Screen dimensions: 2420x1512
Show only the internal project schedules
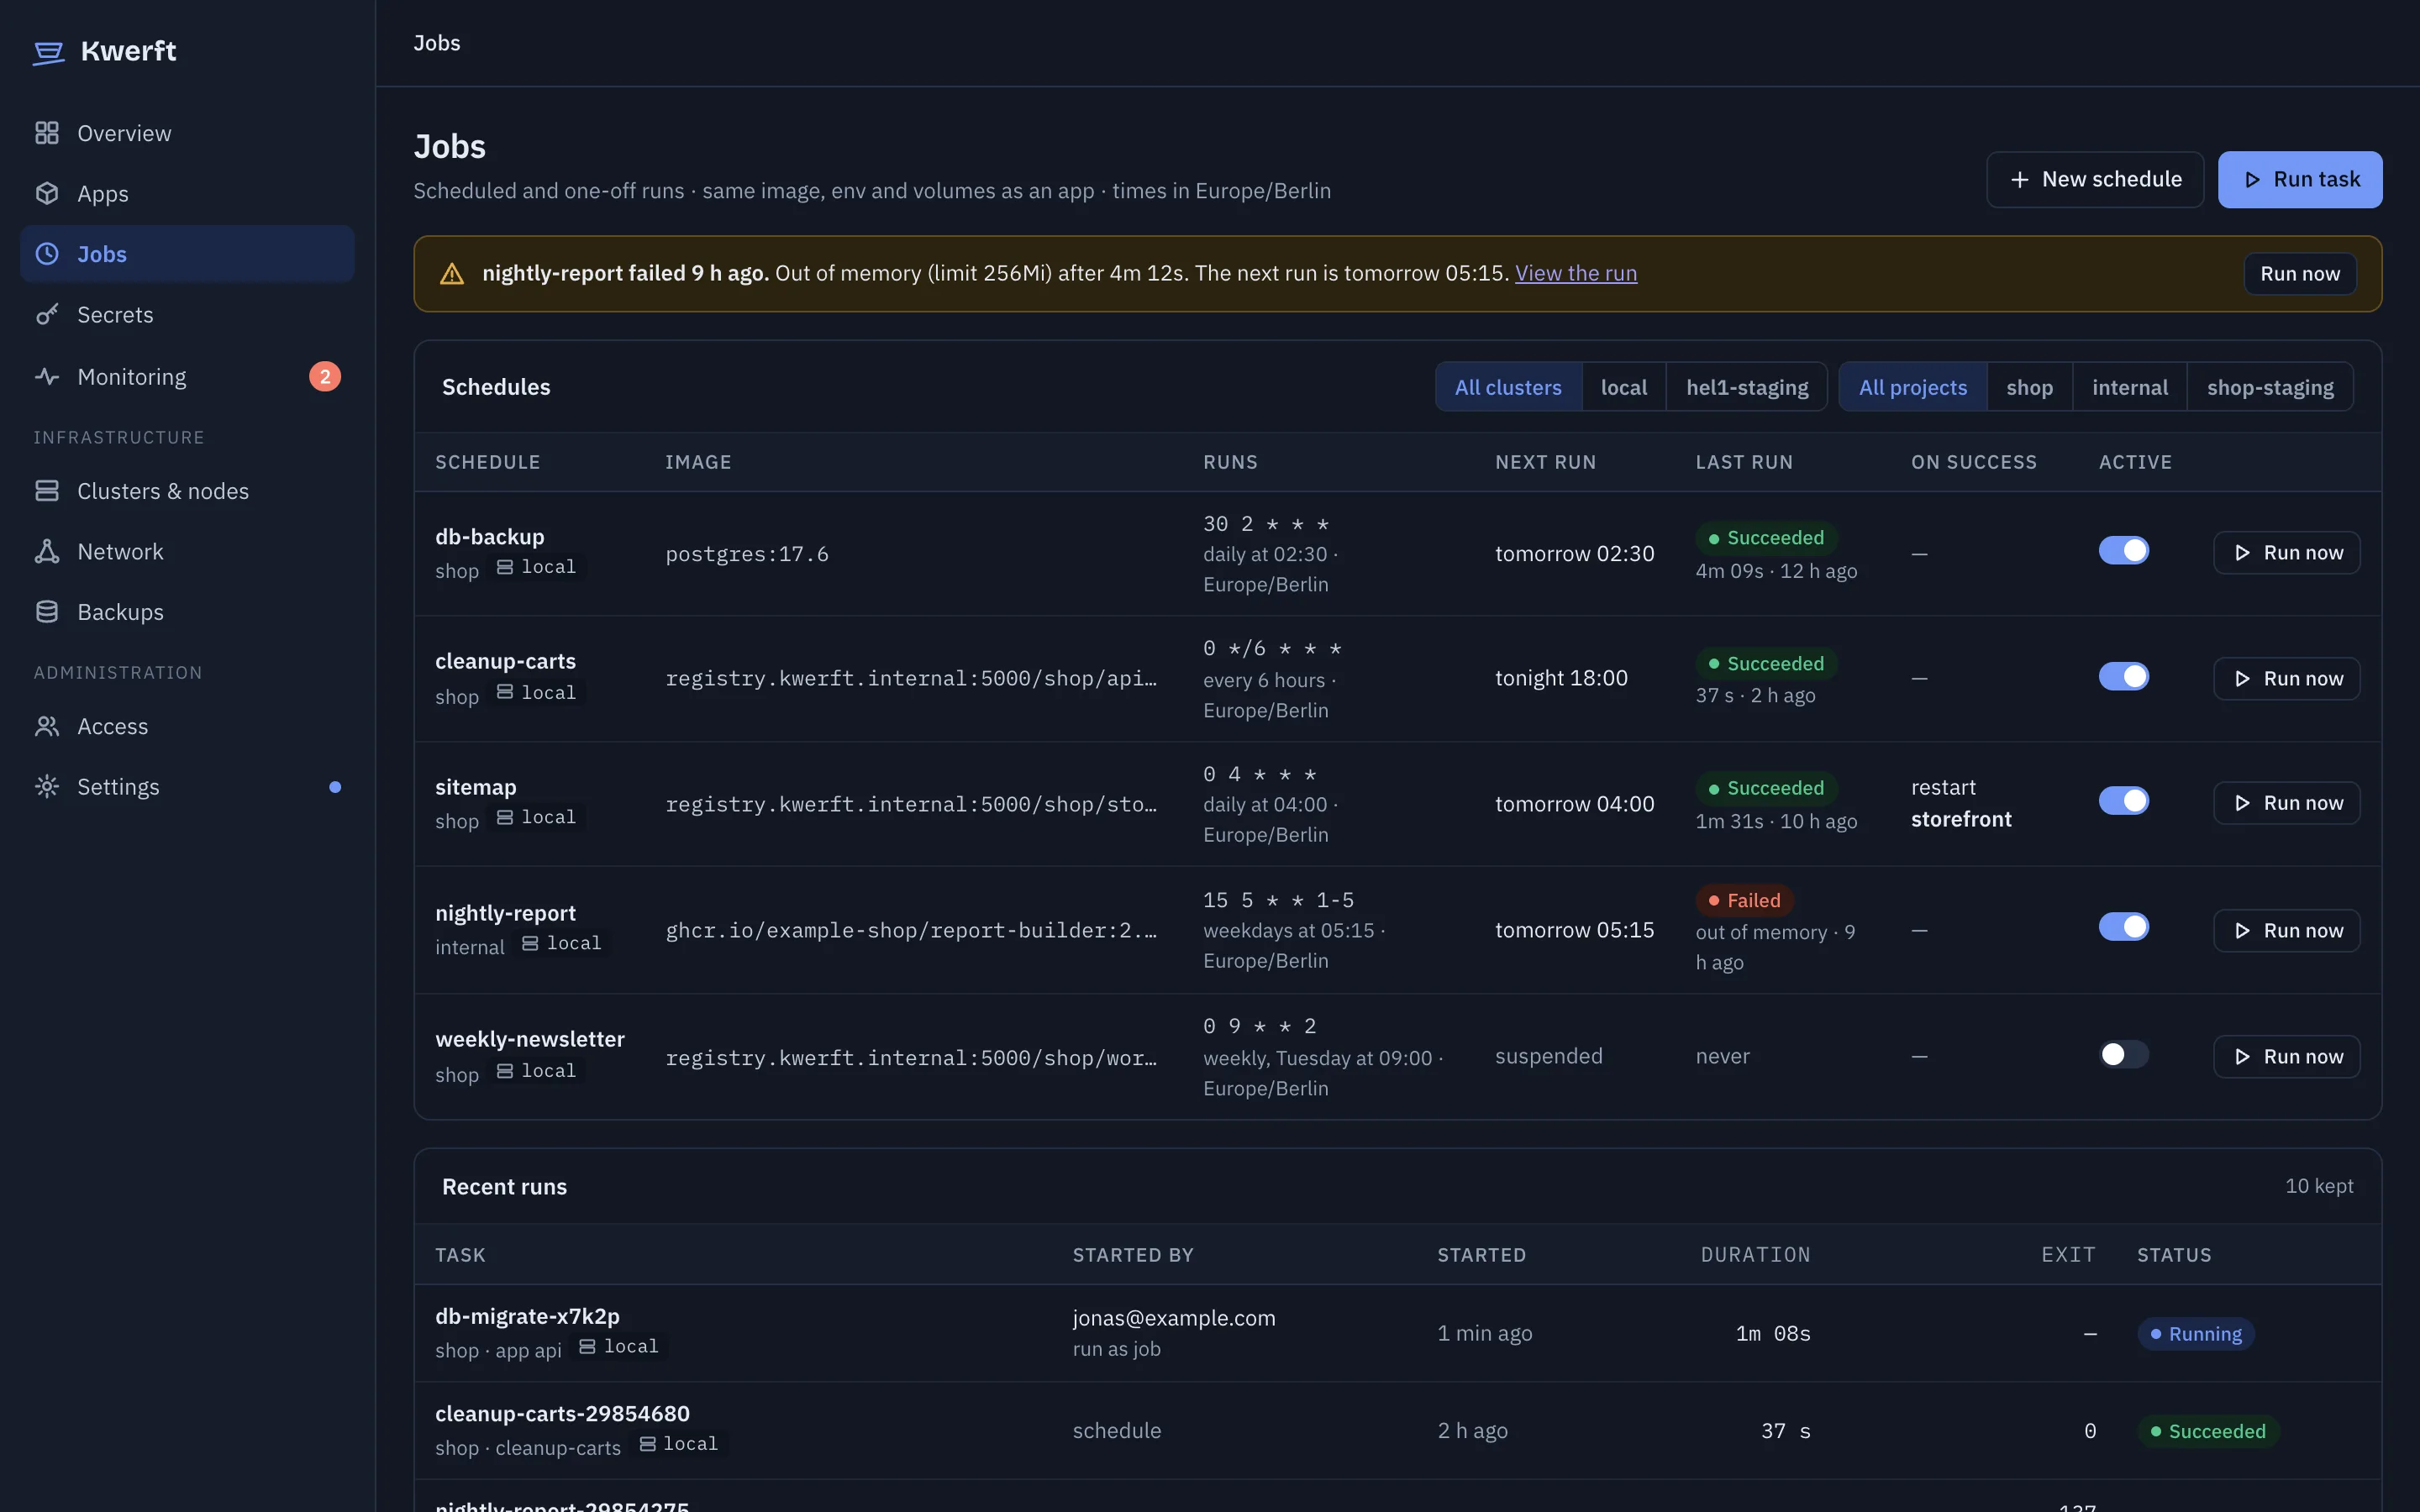click(x=2129, y=387)
